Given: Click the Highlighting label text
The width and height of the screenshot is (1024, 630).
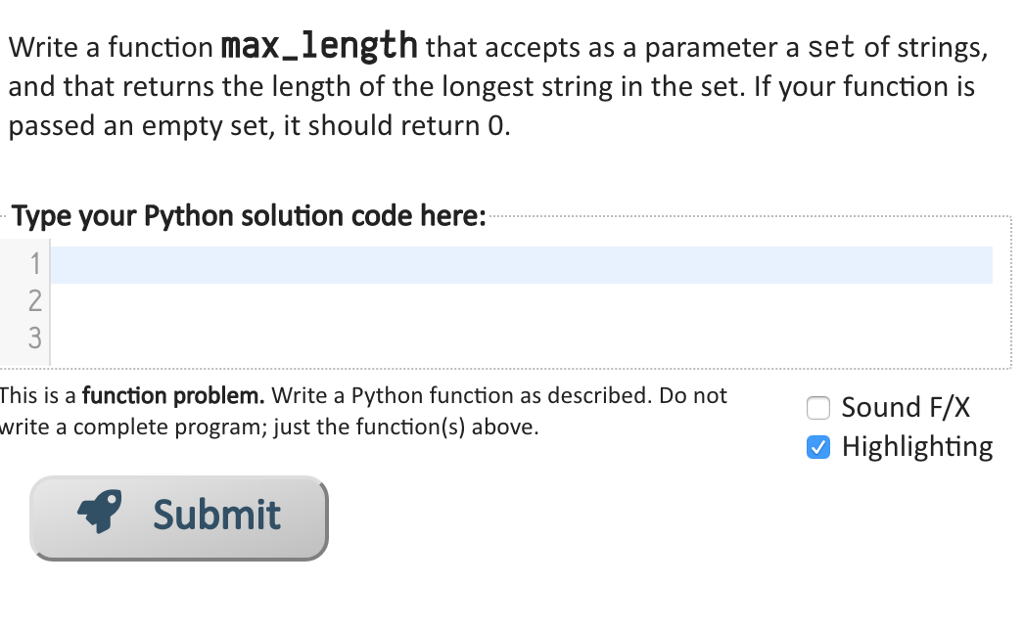Looking at the screenshot, I should [917, 447].
